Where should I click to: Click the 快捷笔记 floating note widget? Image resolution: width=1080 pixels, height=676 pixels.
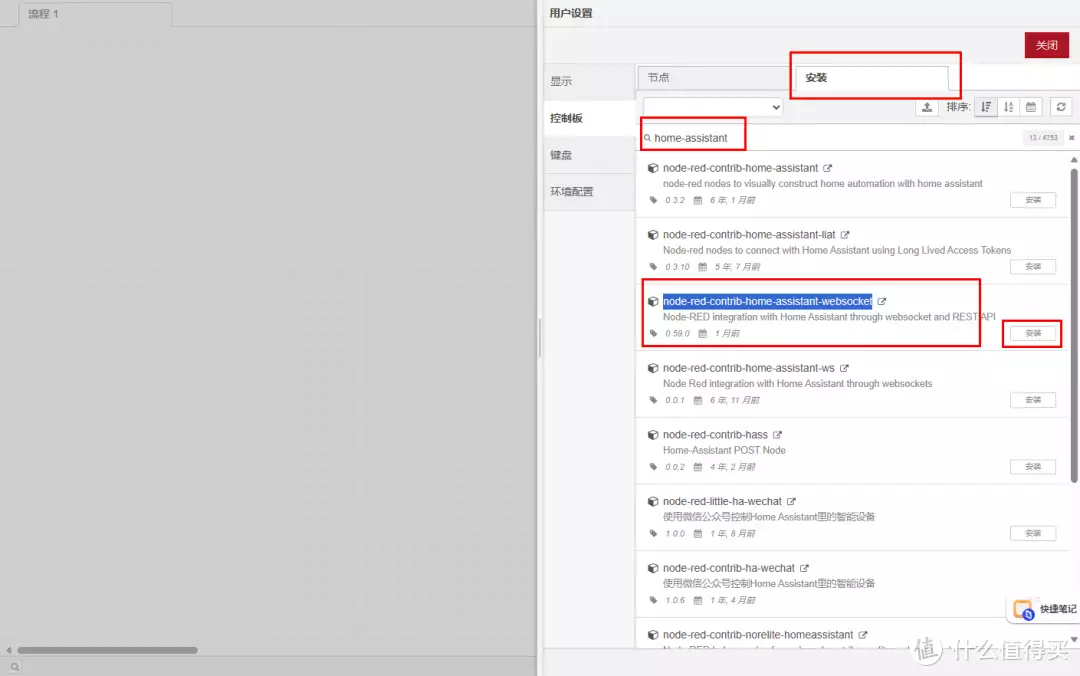click(x=1044, y=609)
